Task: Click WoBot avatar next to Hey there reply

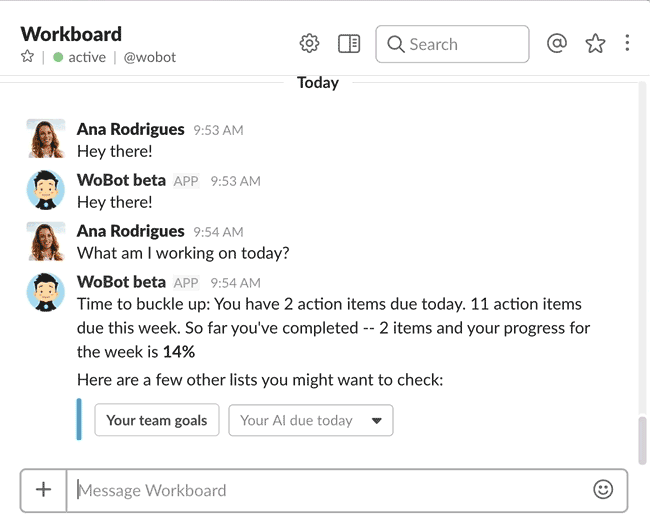Action: point(46,190)
